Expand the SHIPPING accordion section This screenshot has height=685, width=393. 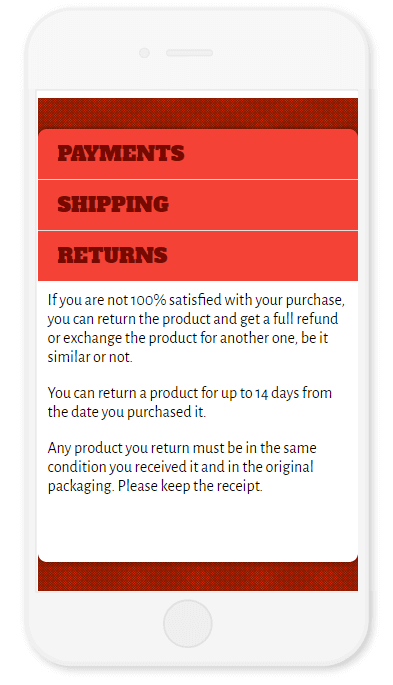(198, 205)
